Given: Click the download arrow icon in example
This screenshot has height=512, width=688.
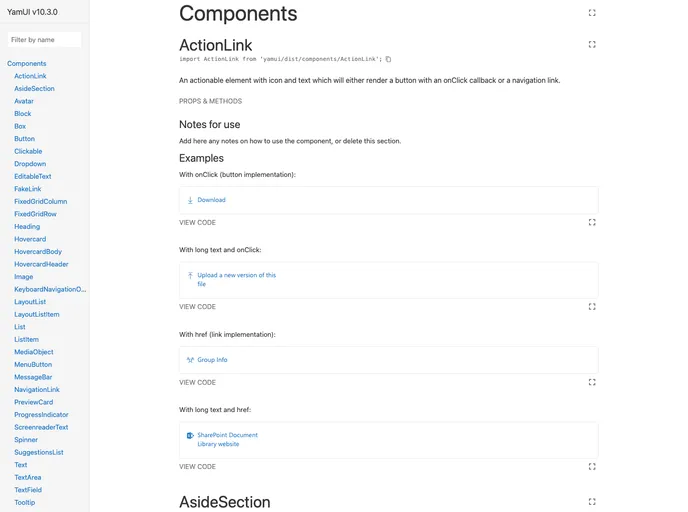Looking at the screenshot, I should 190,200.
